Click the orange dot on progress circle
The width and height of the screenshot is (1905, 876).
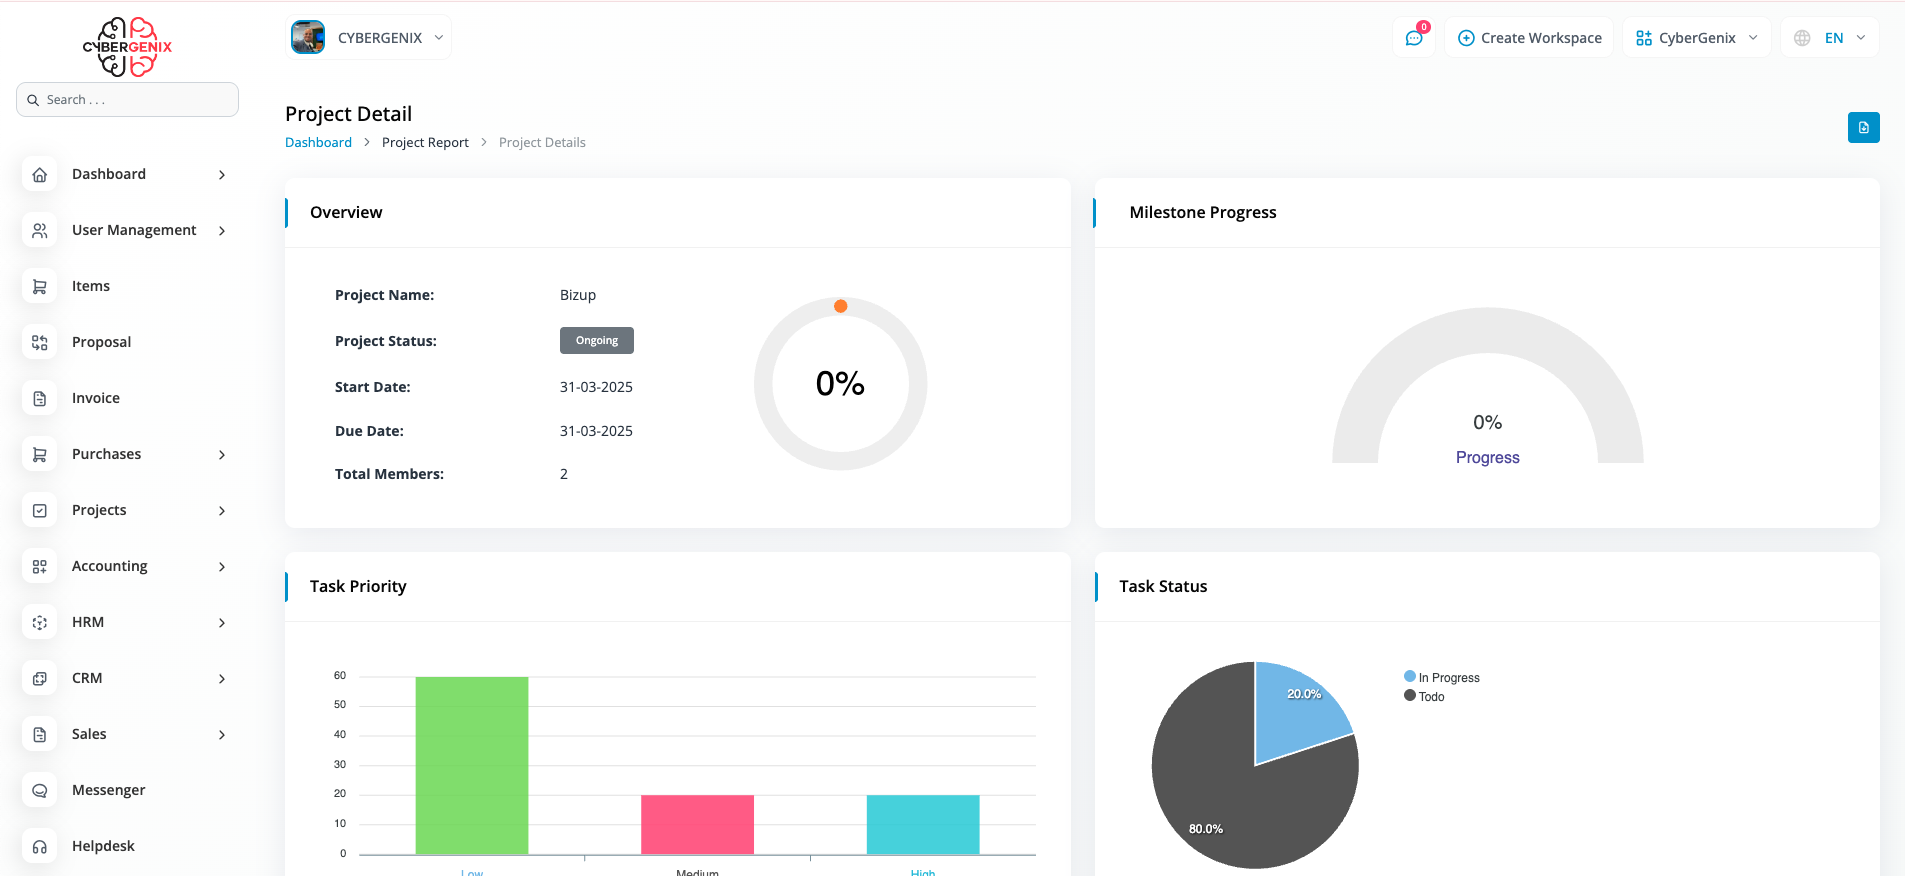pyautogui.click(x=841, y=306)
